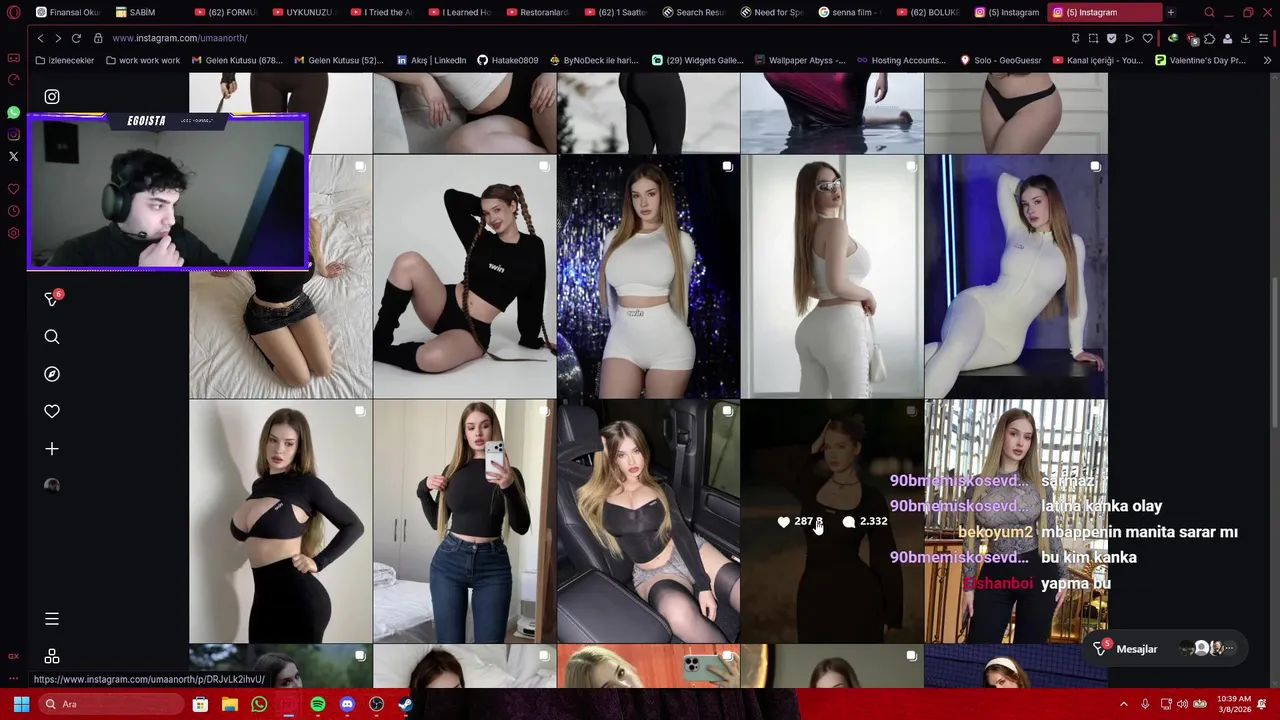
Task: Switch to the "Finansal Oku" tab
Action: (68, 12)
